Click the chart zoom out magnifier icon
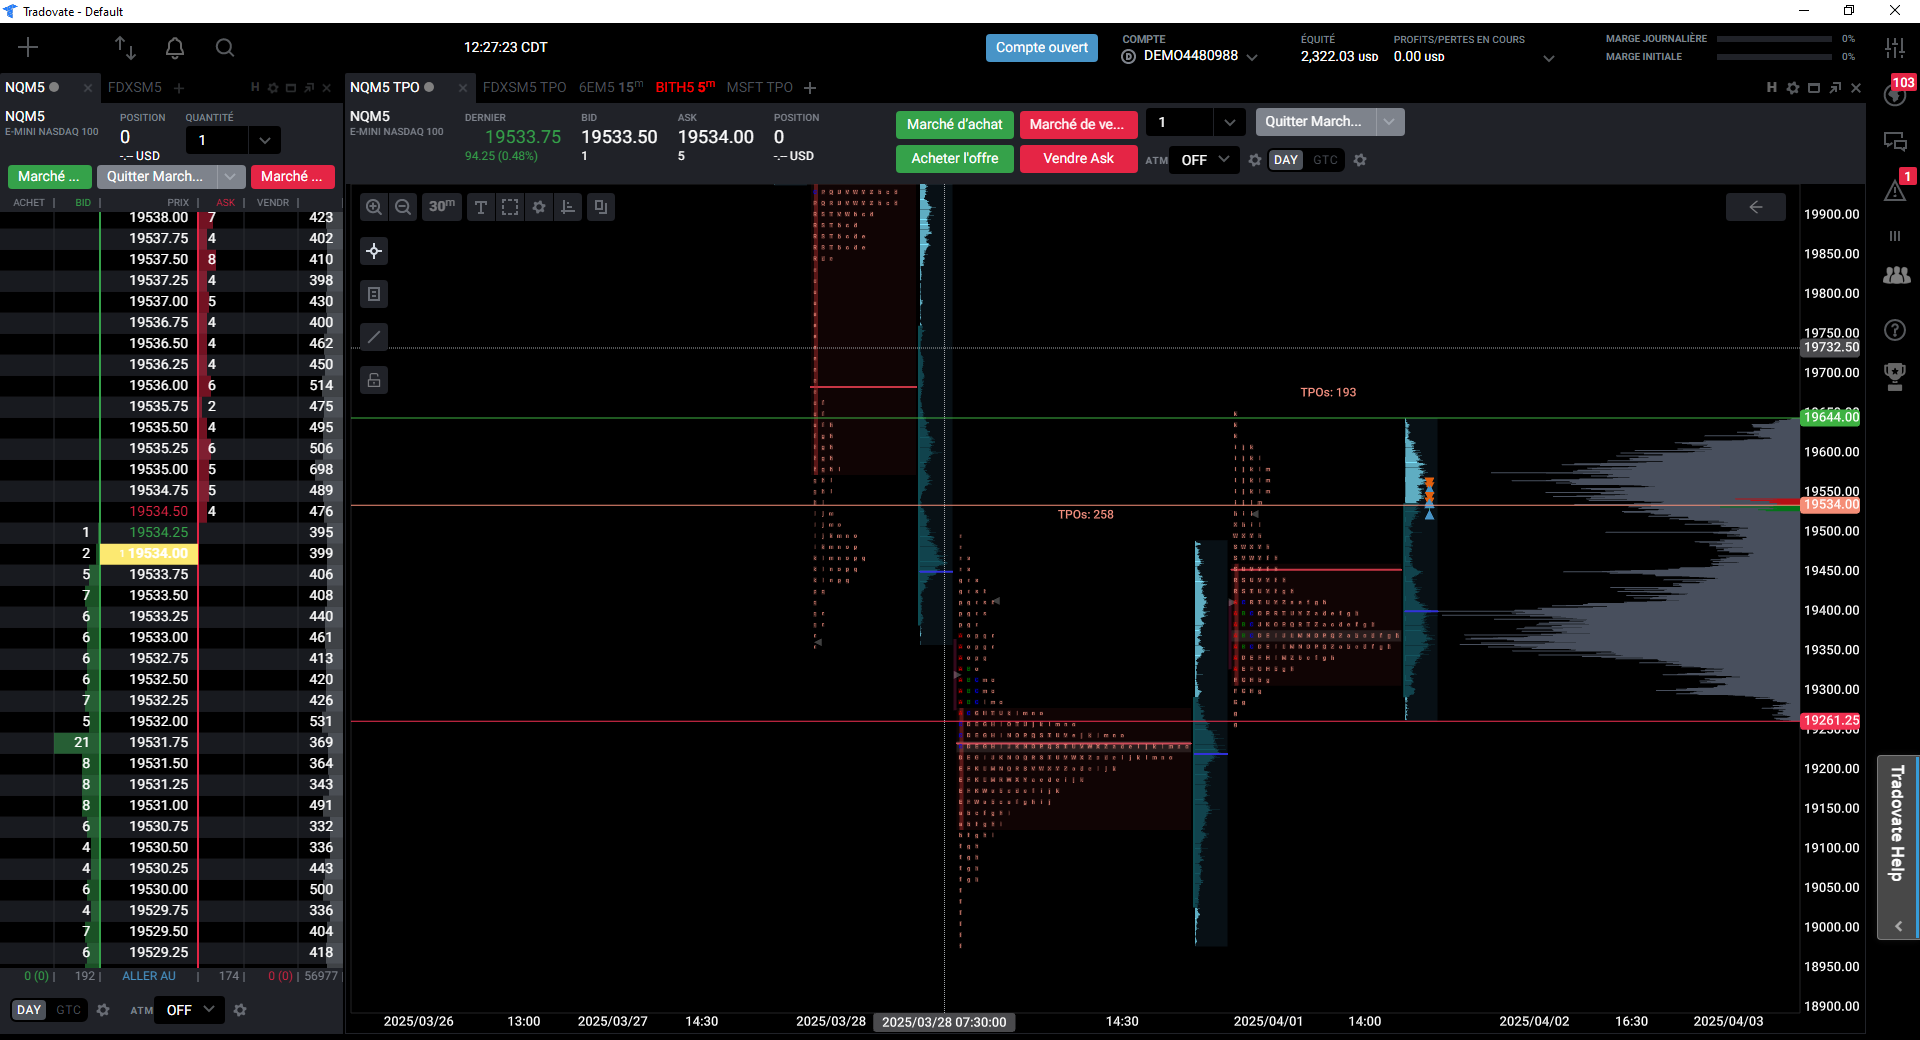Screen dimensions: 1920x1040 pyautogui.click(x=403, y=207)
